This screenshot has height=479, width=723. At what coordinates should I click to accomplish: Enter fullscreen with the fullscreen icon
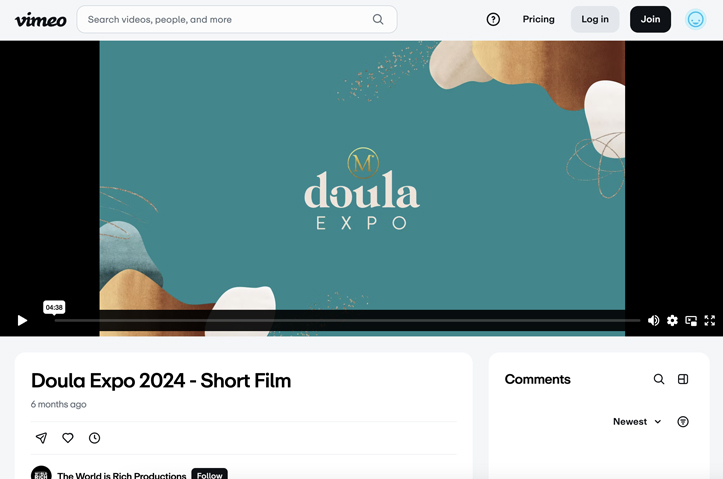tap(710, 320)
